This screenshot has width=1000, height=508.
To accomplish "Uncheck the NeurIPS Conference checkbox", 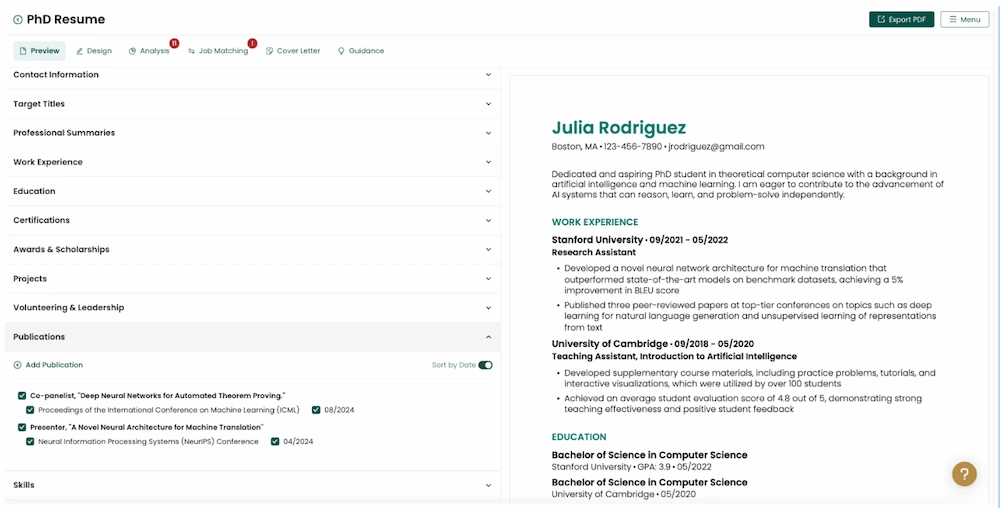I will [30, 441].
